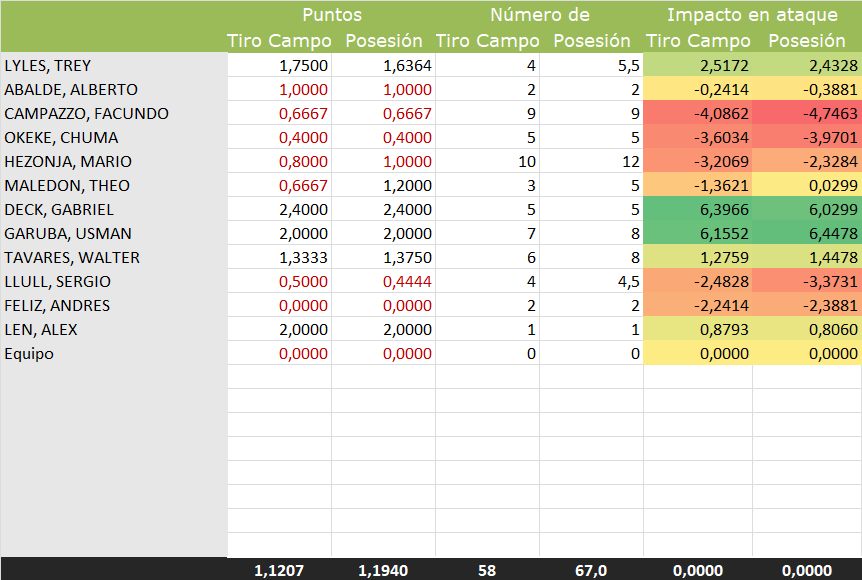The image size is (862, 580).
Task: Click the Impacto en ataque header
Action: point(752,15)
